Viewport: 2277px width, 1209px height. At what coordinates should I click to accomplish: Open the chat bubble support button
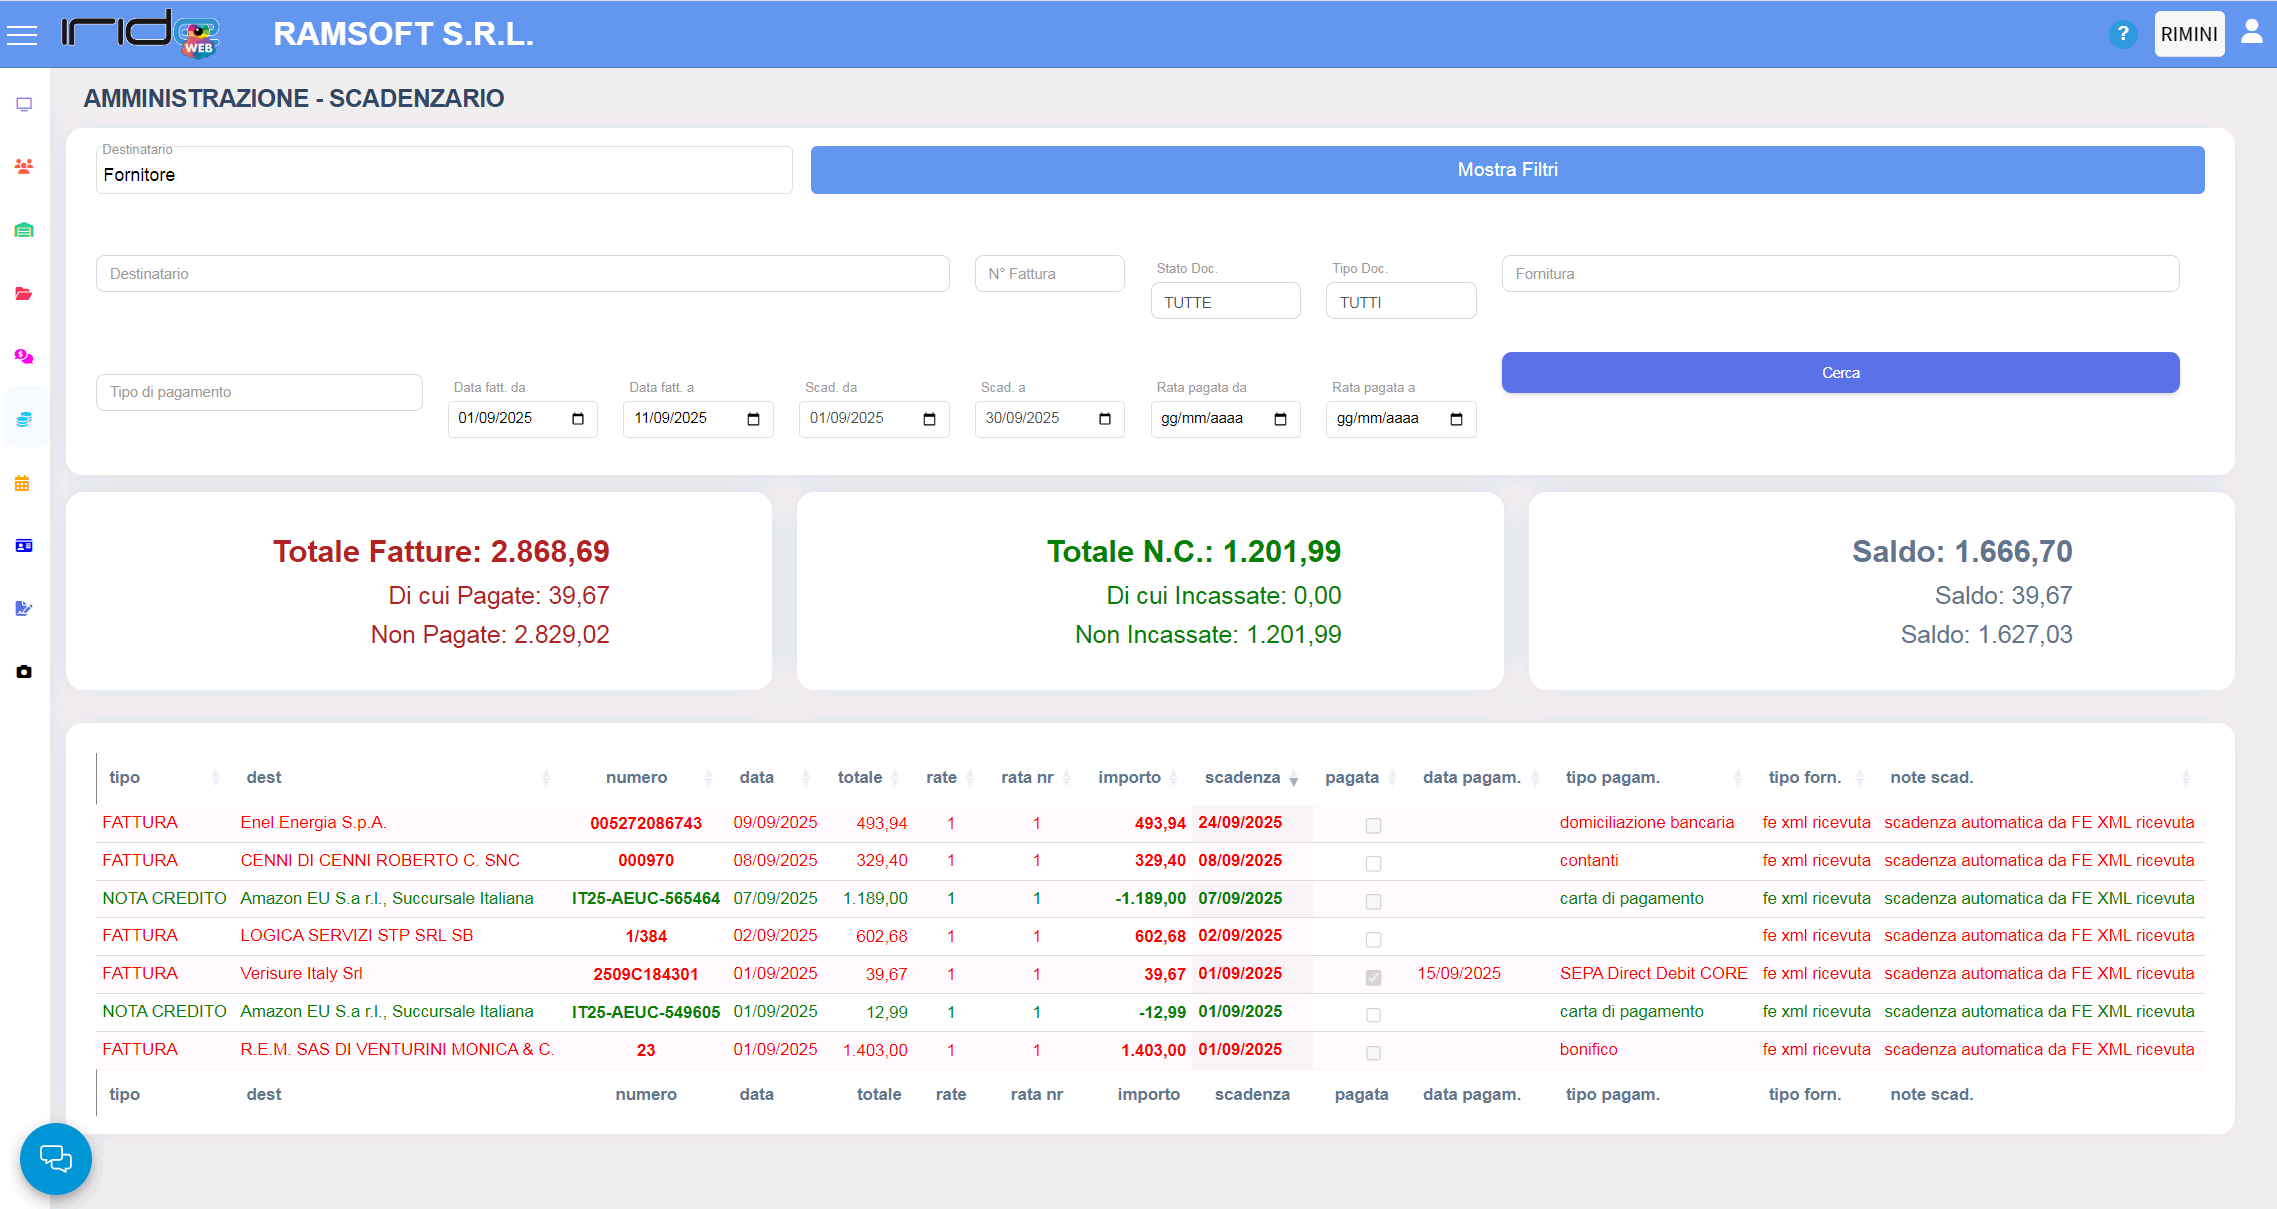56,1158
